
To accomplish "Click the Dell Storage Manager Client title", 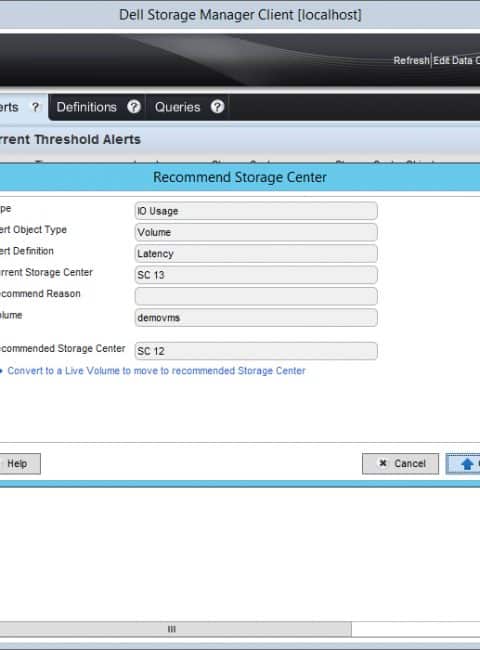I will (x=240, y=15).
